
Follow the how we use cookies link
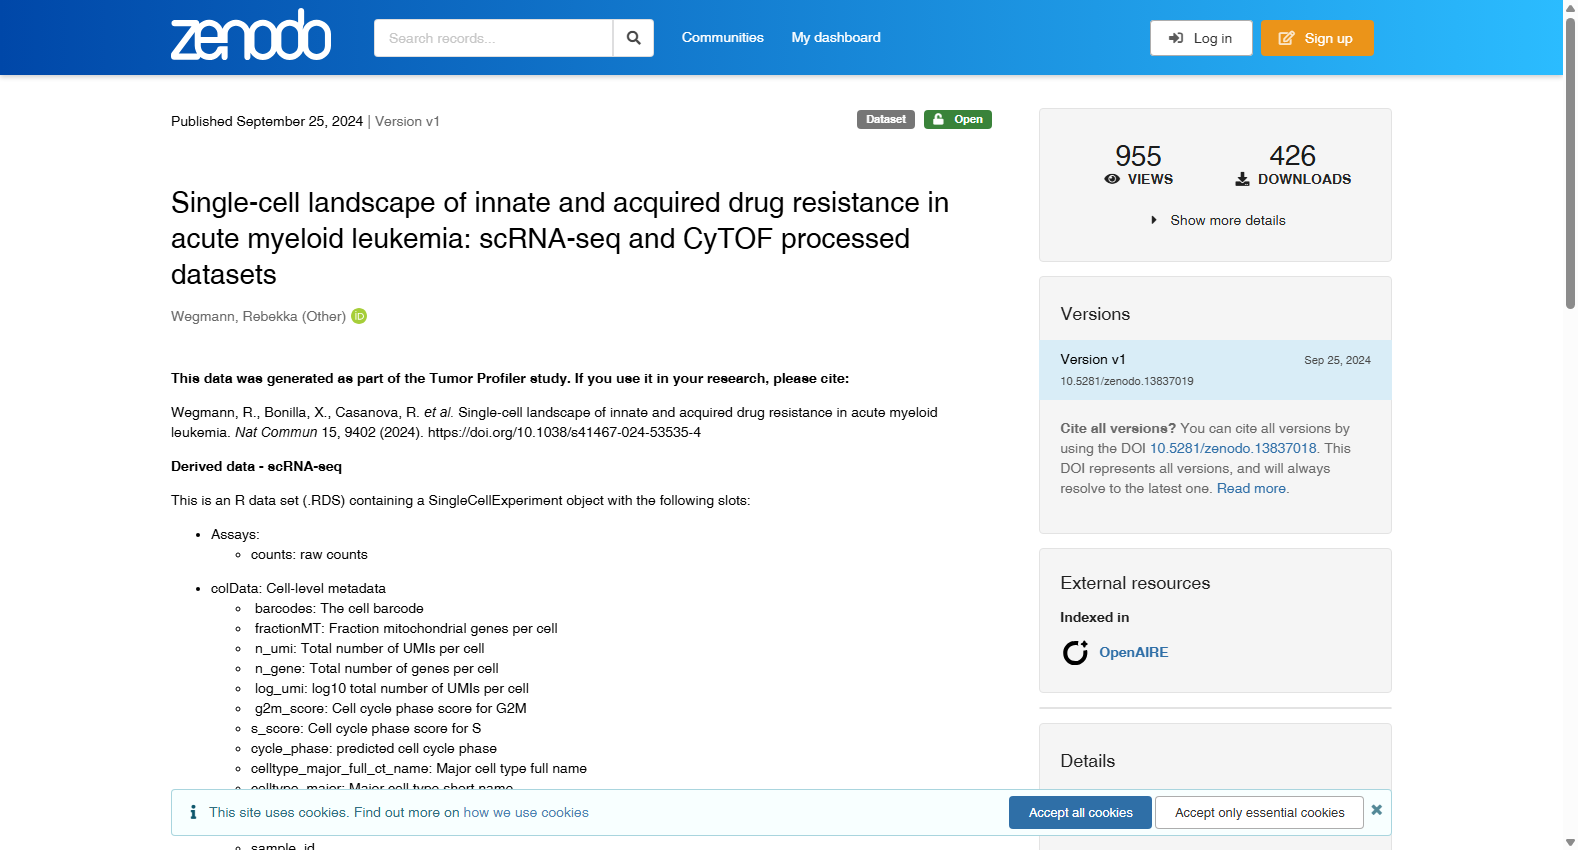pos(526,812)
